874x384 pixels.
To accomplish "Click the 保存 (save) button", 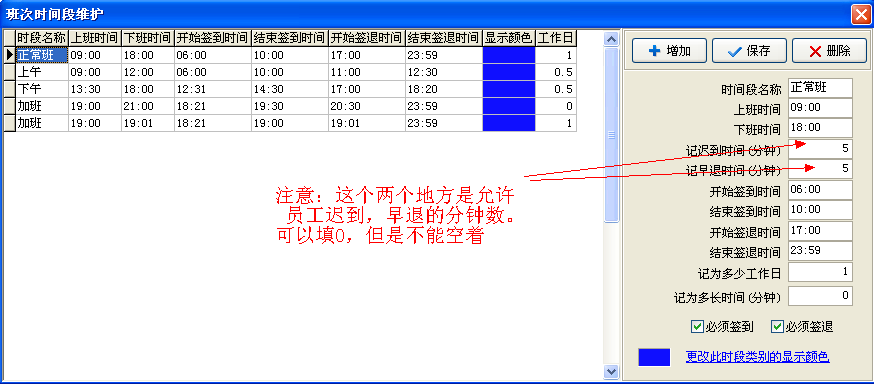I will pyautogui.click(x=749, y=51).
